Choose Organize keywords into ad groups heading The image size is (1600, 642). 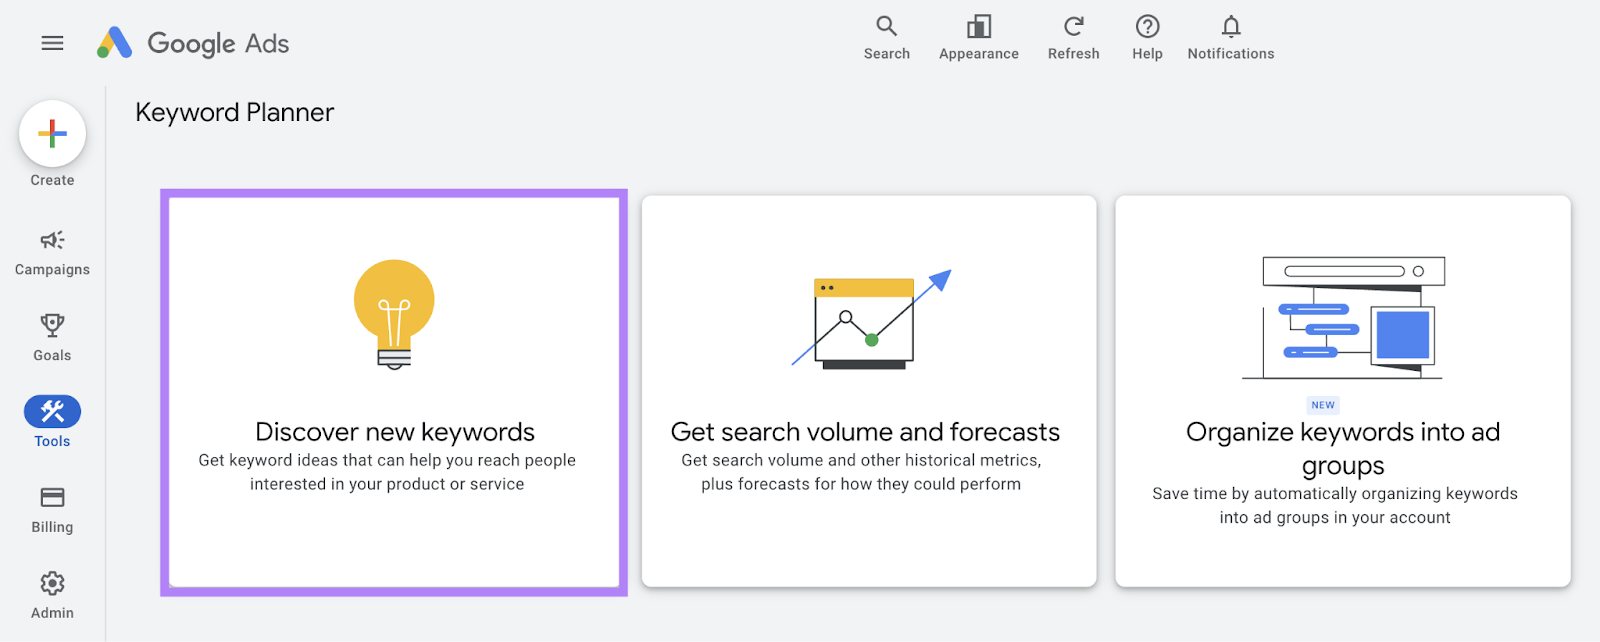(1343, 448)
